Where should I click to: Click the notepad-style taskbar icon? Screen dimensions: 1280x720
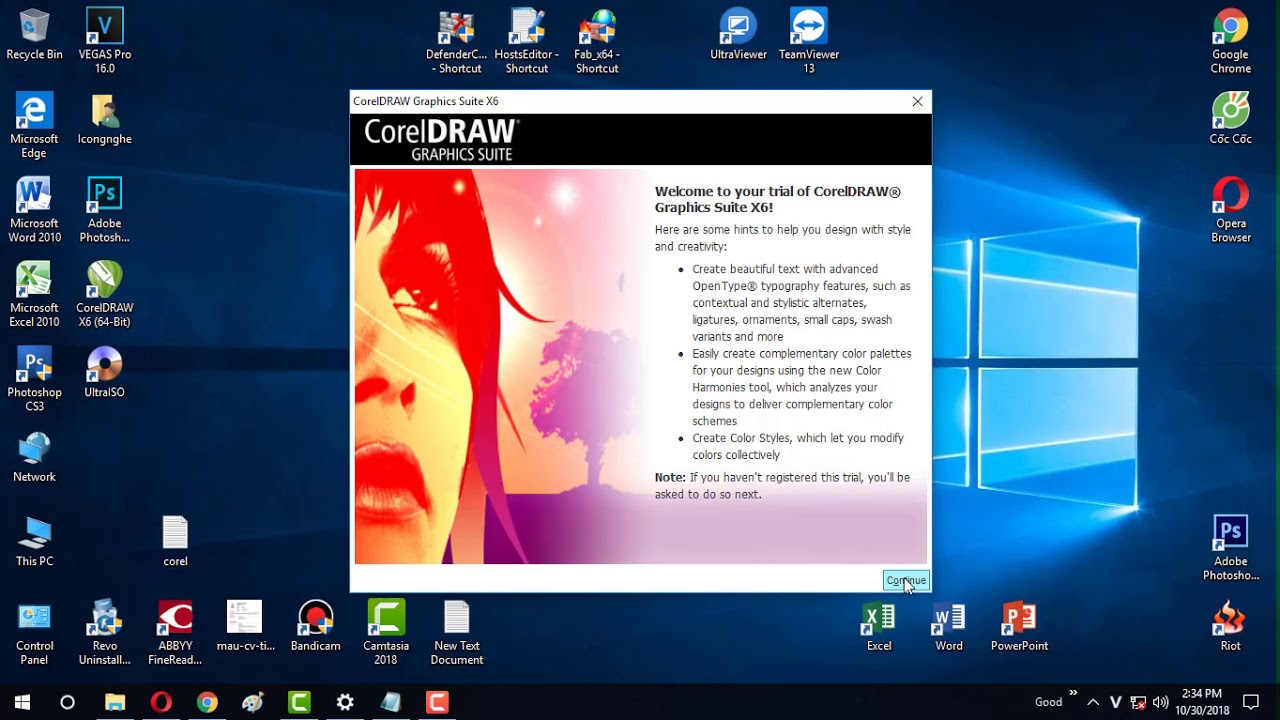pyautogui.click(x=391, y=702)
